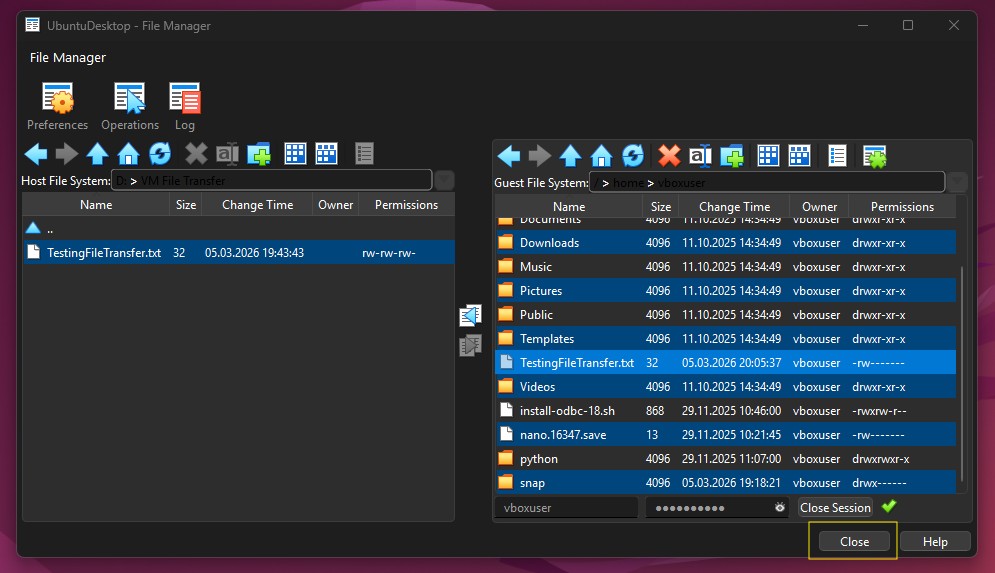Go to the home directory in host panel
Image resolution: width=995 pixels, height=573 pixels.
(128, 154)
